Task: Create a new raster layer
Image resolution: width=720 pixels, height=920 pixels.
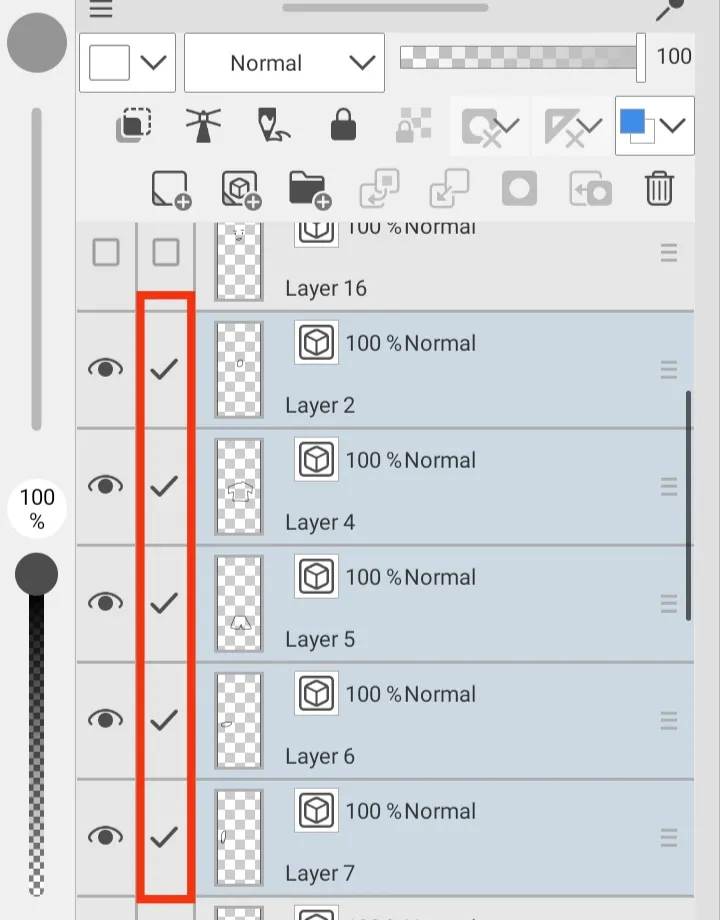Action: pos(171,189)
